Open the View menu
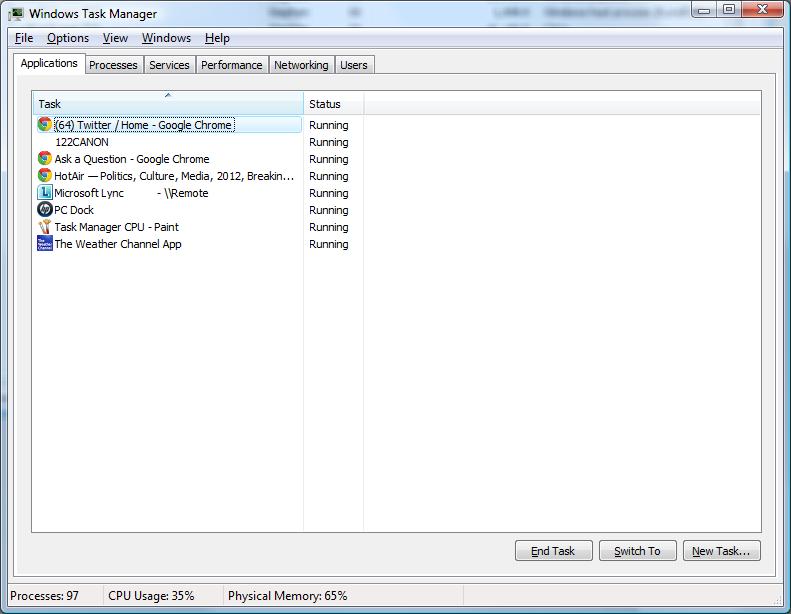Viewport: 791px width, 614px height. [x=115, y=38]
